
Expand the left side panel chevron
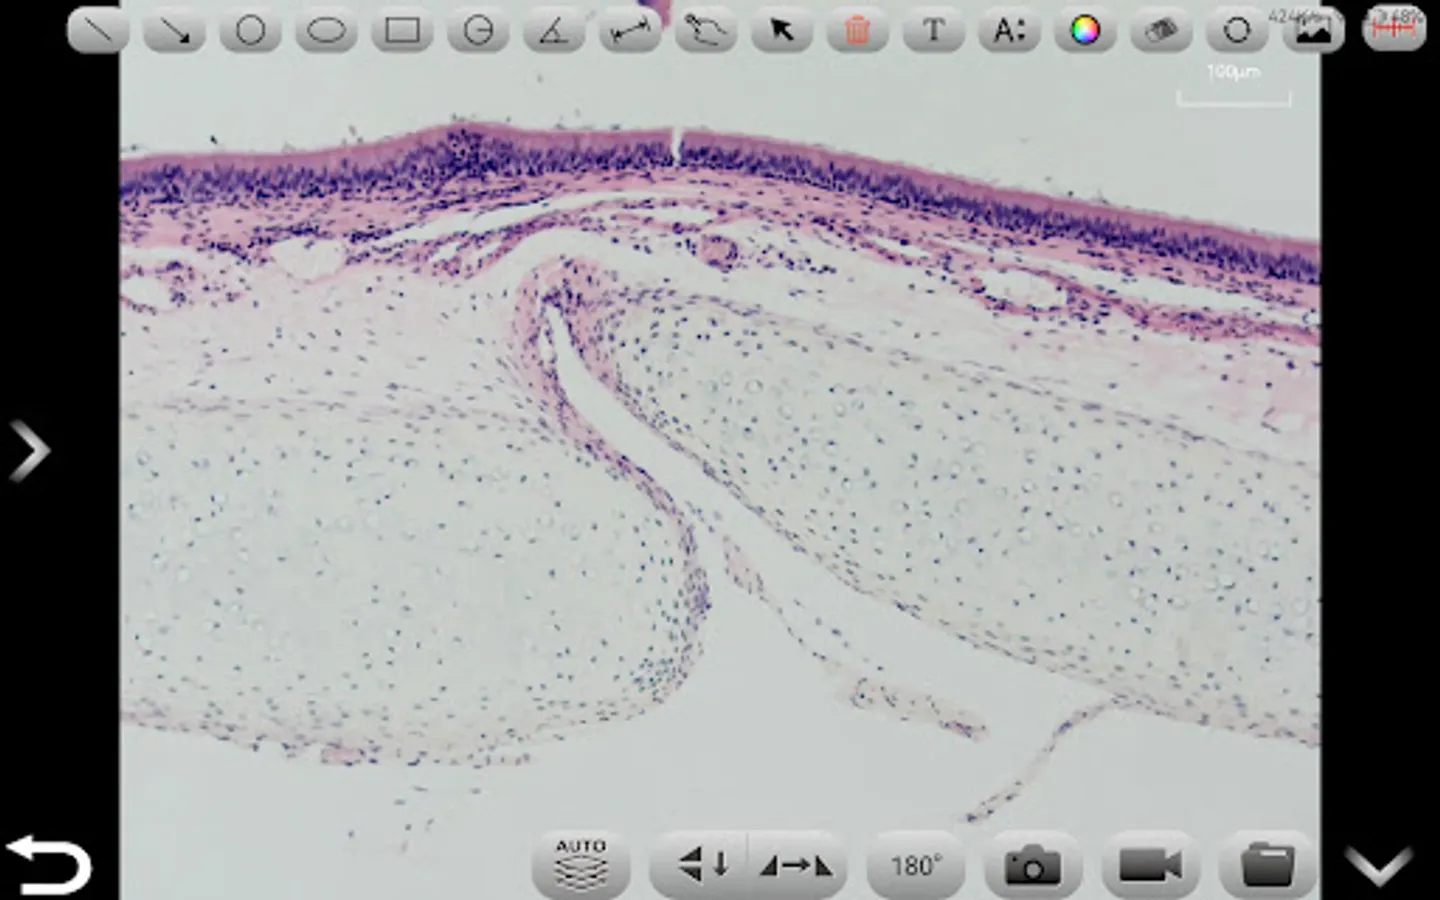[30, 451]
